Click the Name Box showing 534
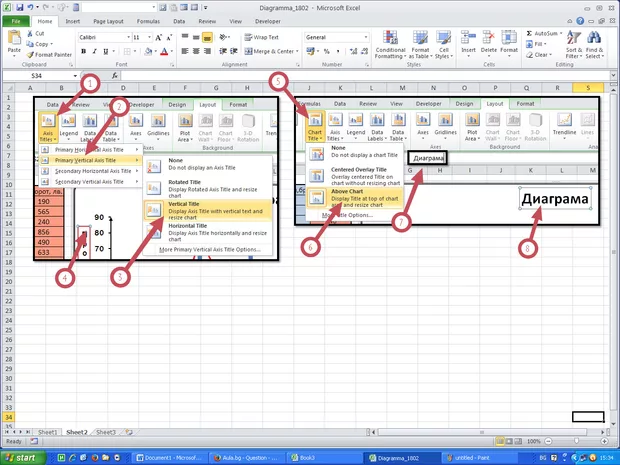The height and width of the screenshot is (465, 620). (x=38, y=76)
